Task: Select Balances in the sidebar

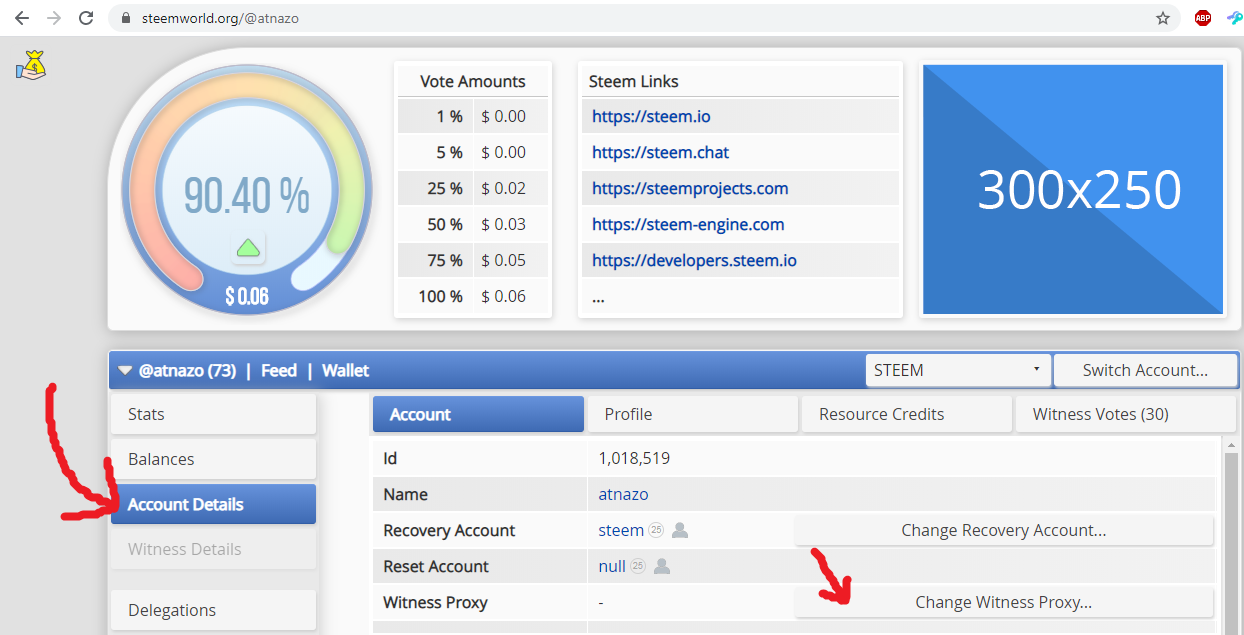Action: click(x=213, y=459)
